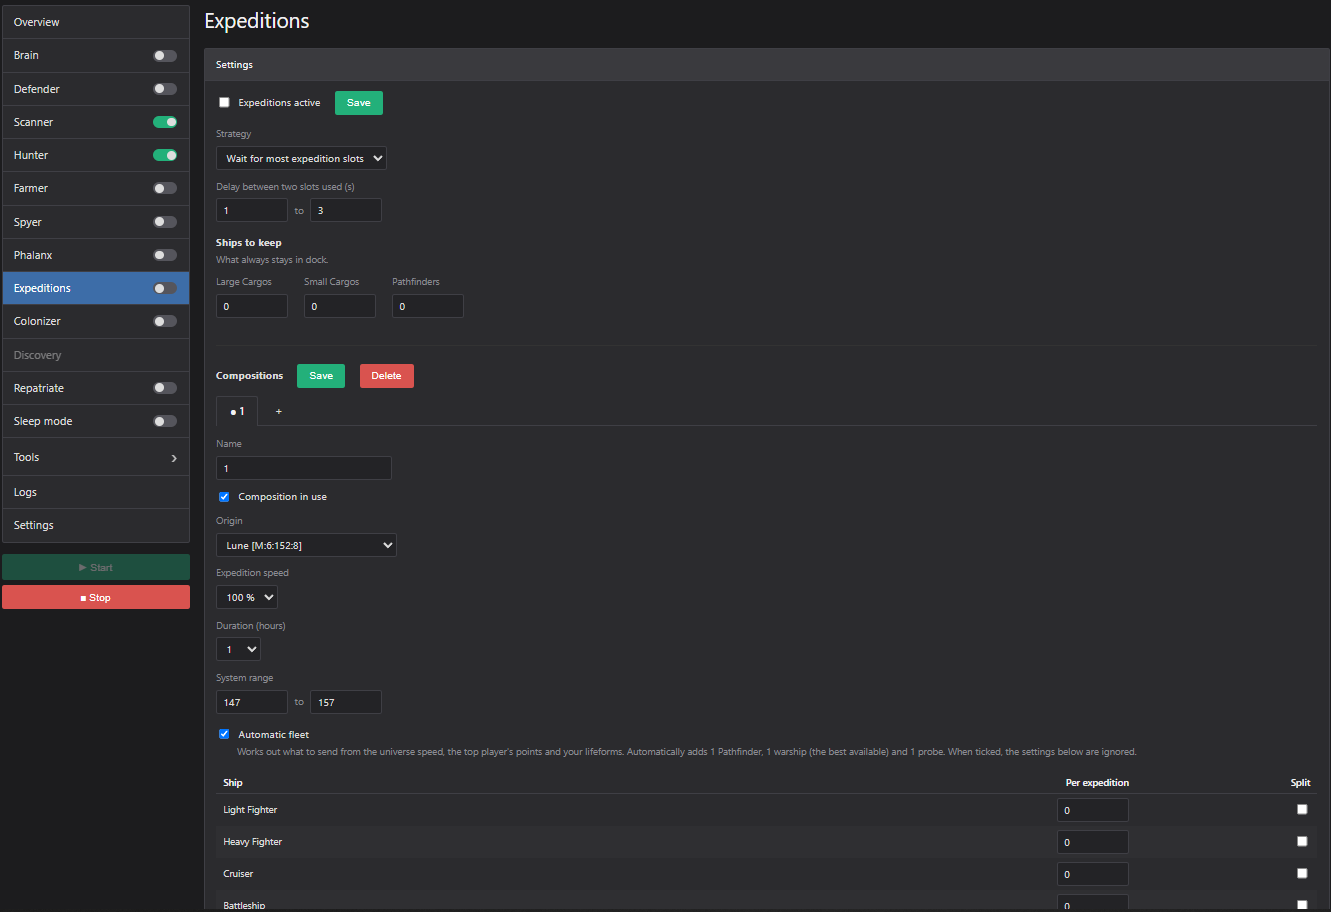Uncheck the Automatic fleet checkbox

[x=224, y=734]
